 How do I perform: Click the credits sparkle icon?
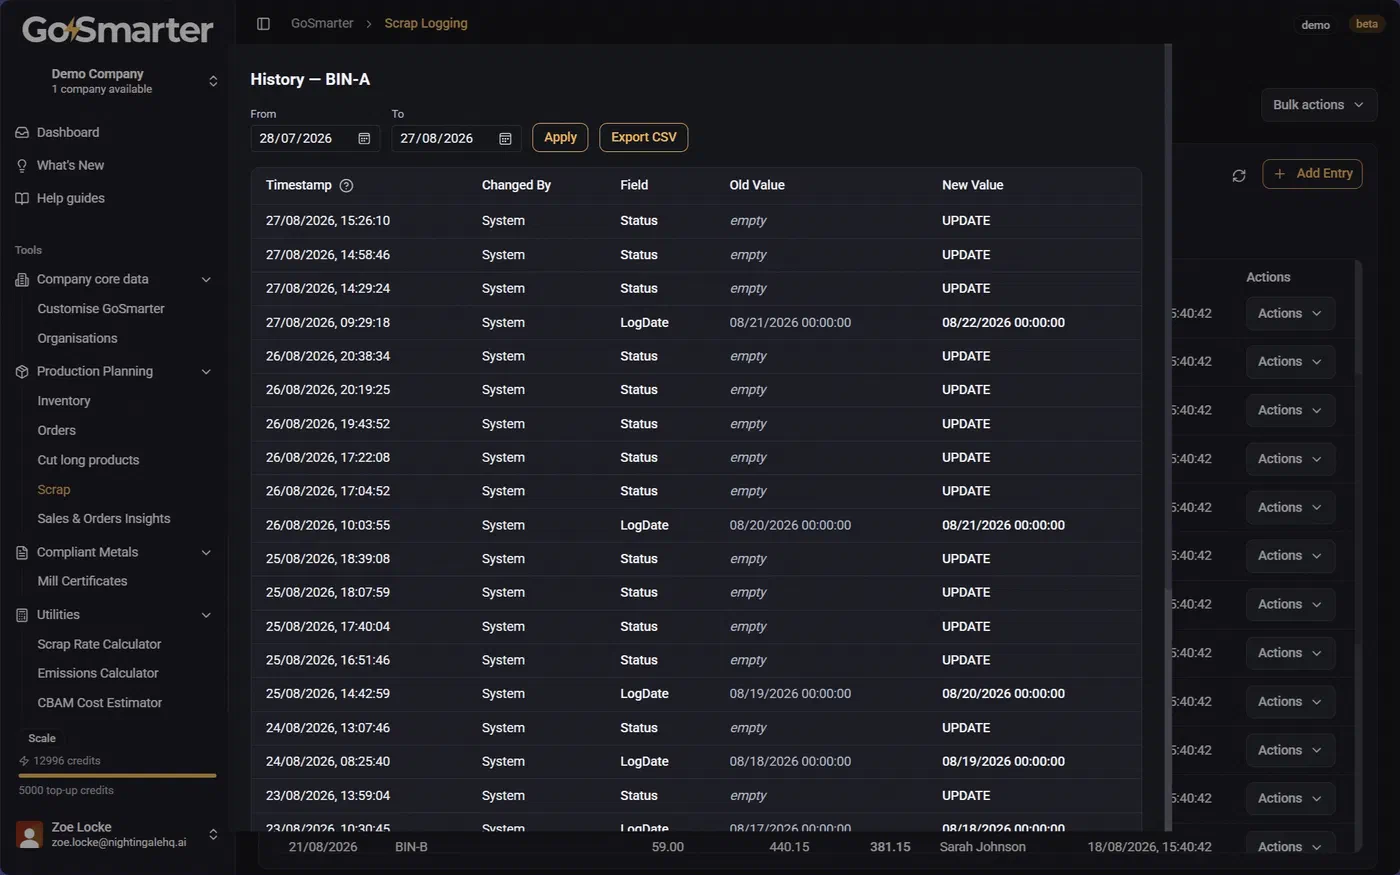coord(24,761)
